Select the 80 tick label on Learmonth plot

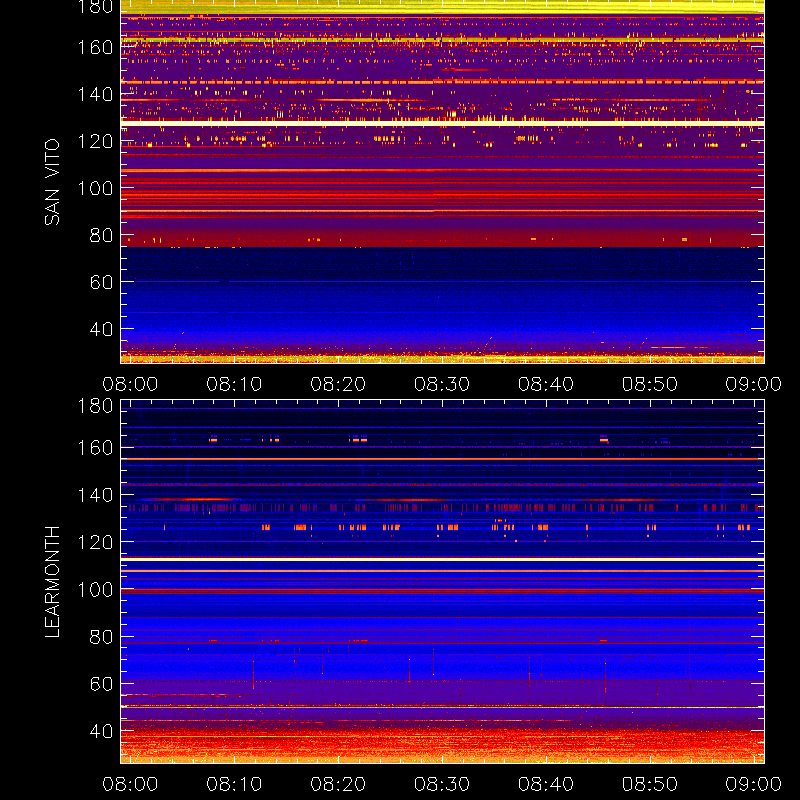click(x=101, y=637)
